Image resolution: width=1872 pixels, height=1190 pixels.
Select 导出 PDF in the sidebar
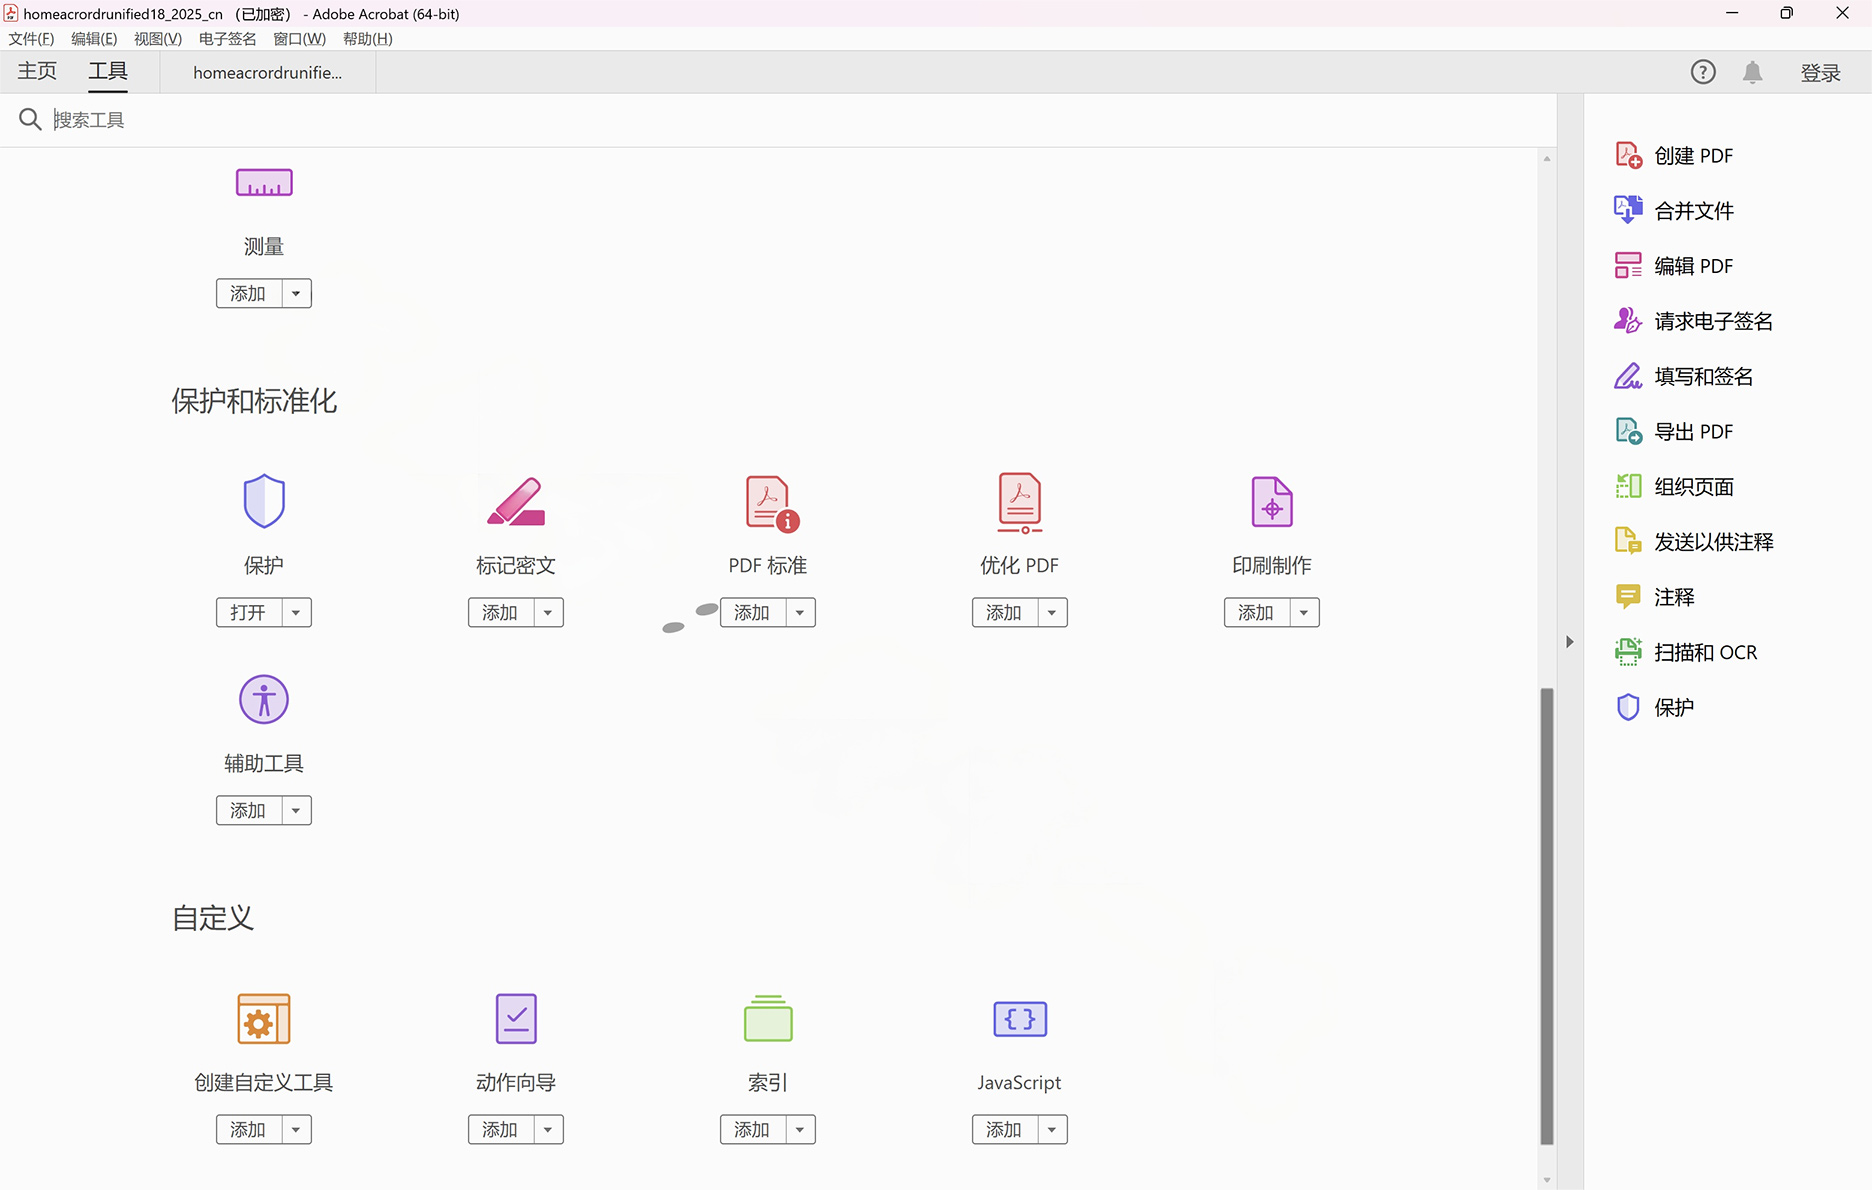1675,432
